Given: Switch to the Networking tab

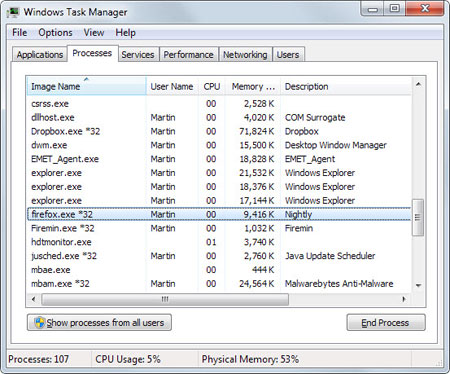Looking at the screenshot, I should click(245, 55).
